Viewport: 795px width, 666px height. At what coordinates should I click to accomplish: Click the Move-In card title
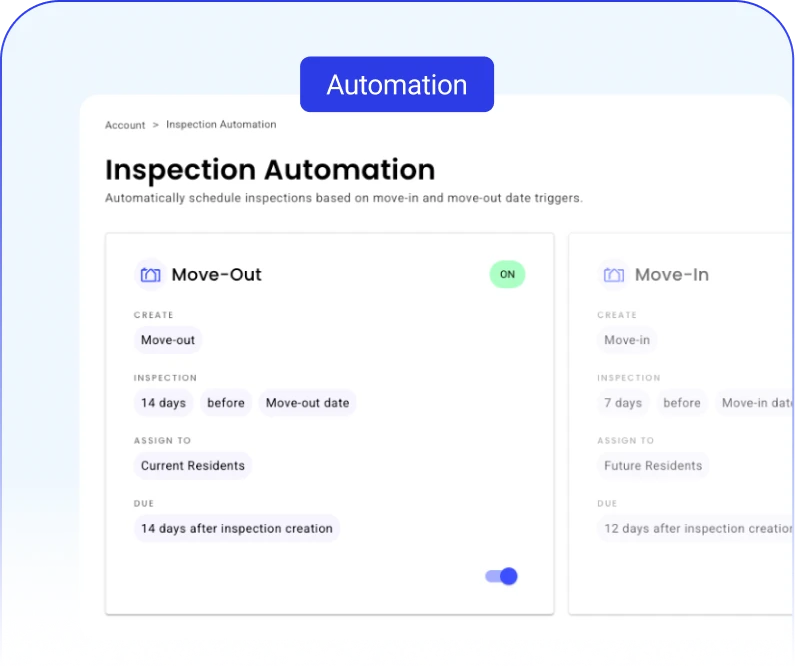tap(672, 274)
